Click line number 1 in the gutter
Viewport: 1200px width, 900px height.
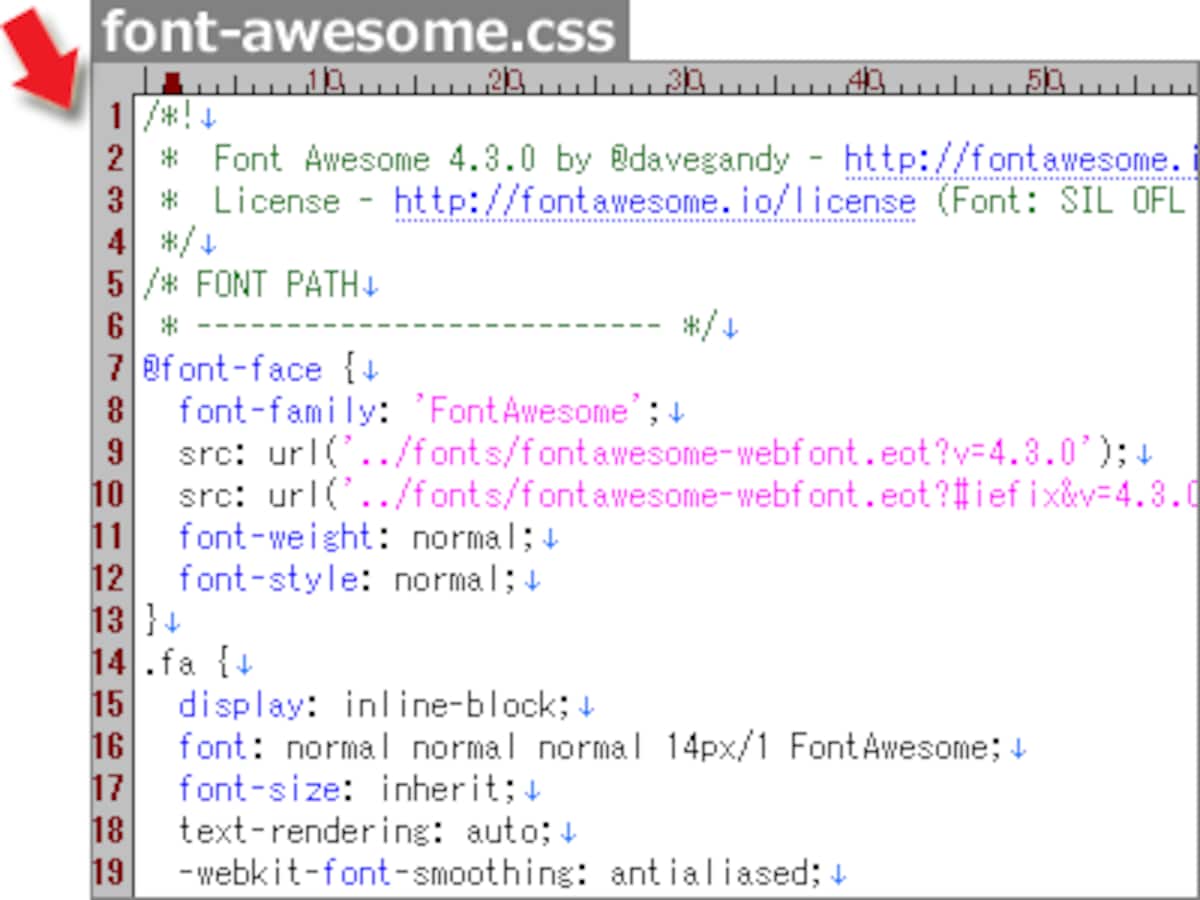point(117,116)
